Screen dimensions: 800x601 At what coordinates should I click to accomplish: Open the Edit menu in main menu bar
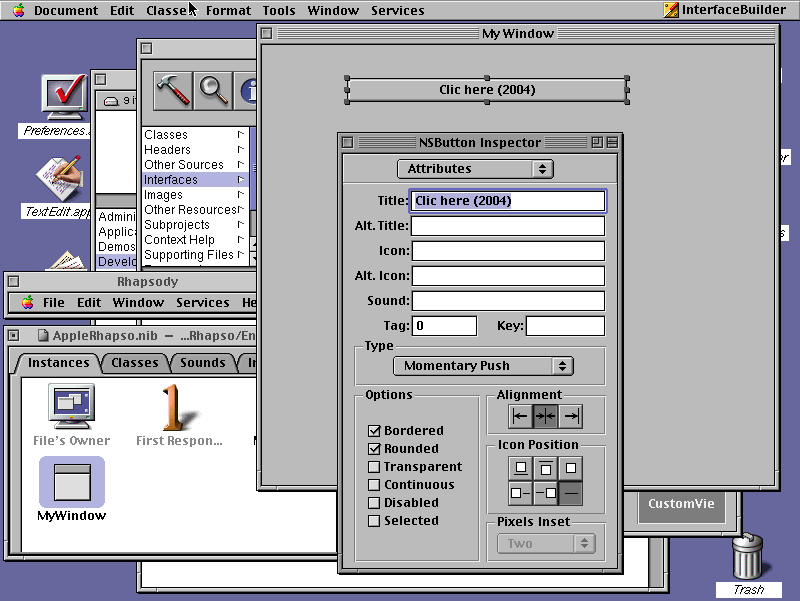[122, 10]
